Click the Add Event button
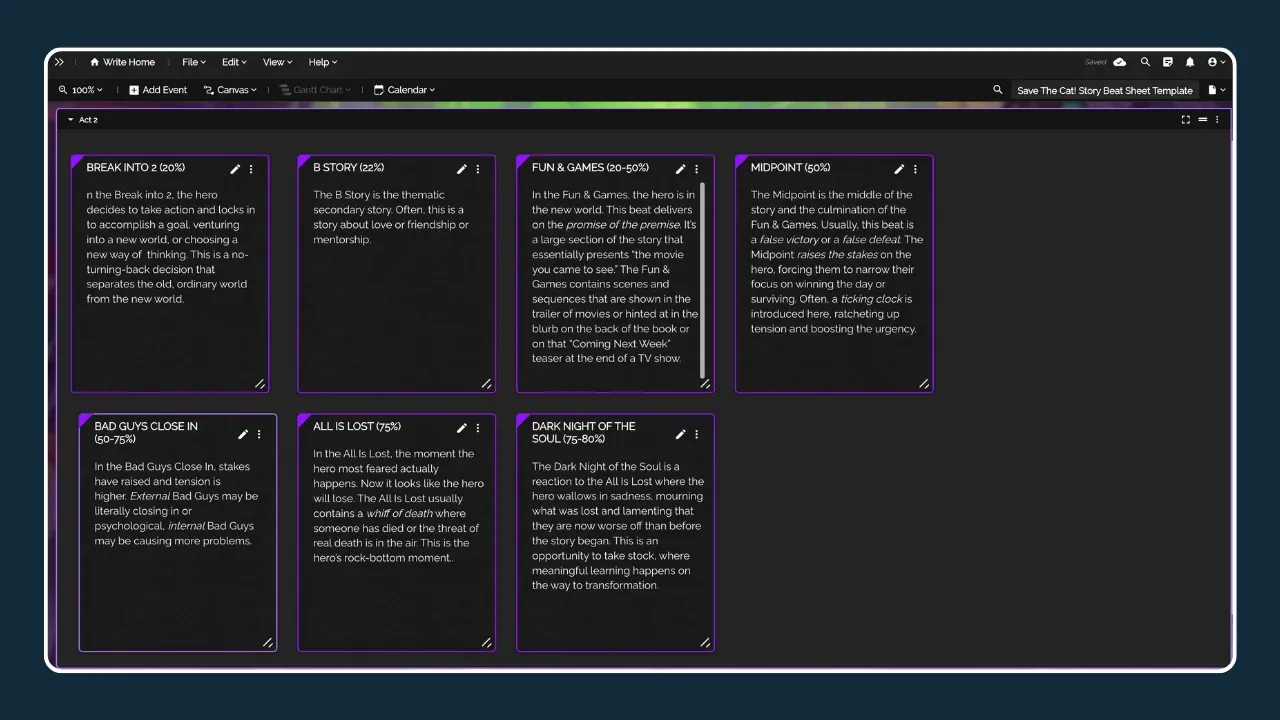Screen dimensions: 1280x720 pyautogui.click(x=158, y=90)
